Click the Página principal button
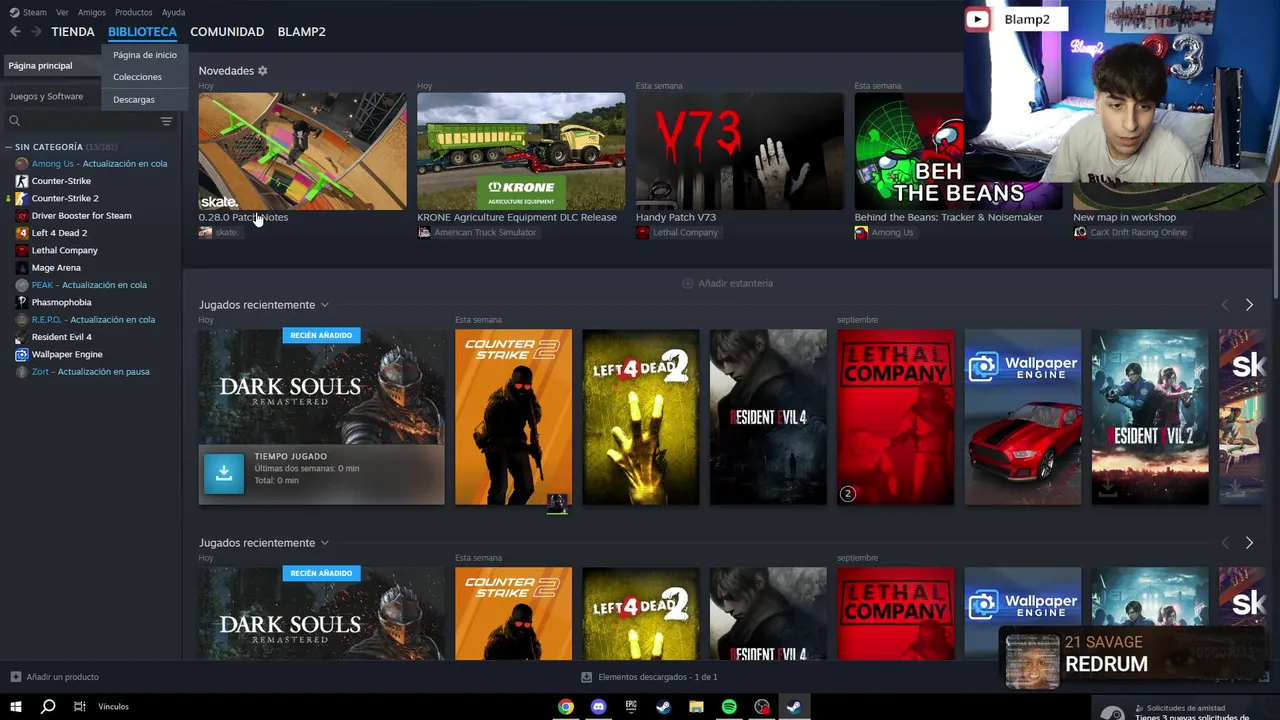This screenshot has height=720, width=1280. click(52, 65)
